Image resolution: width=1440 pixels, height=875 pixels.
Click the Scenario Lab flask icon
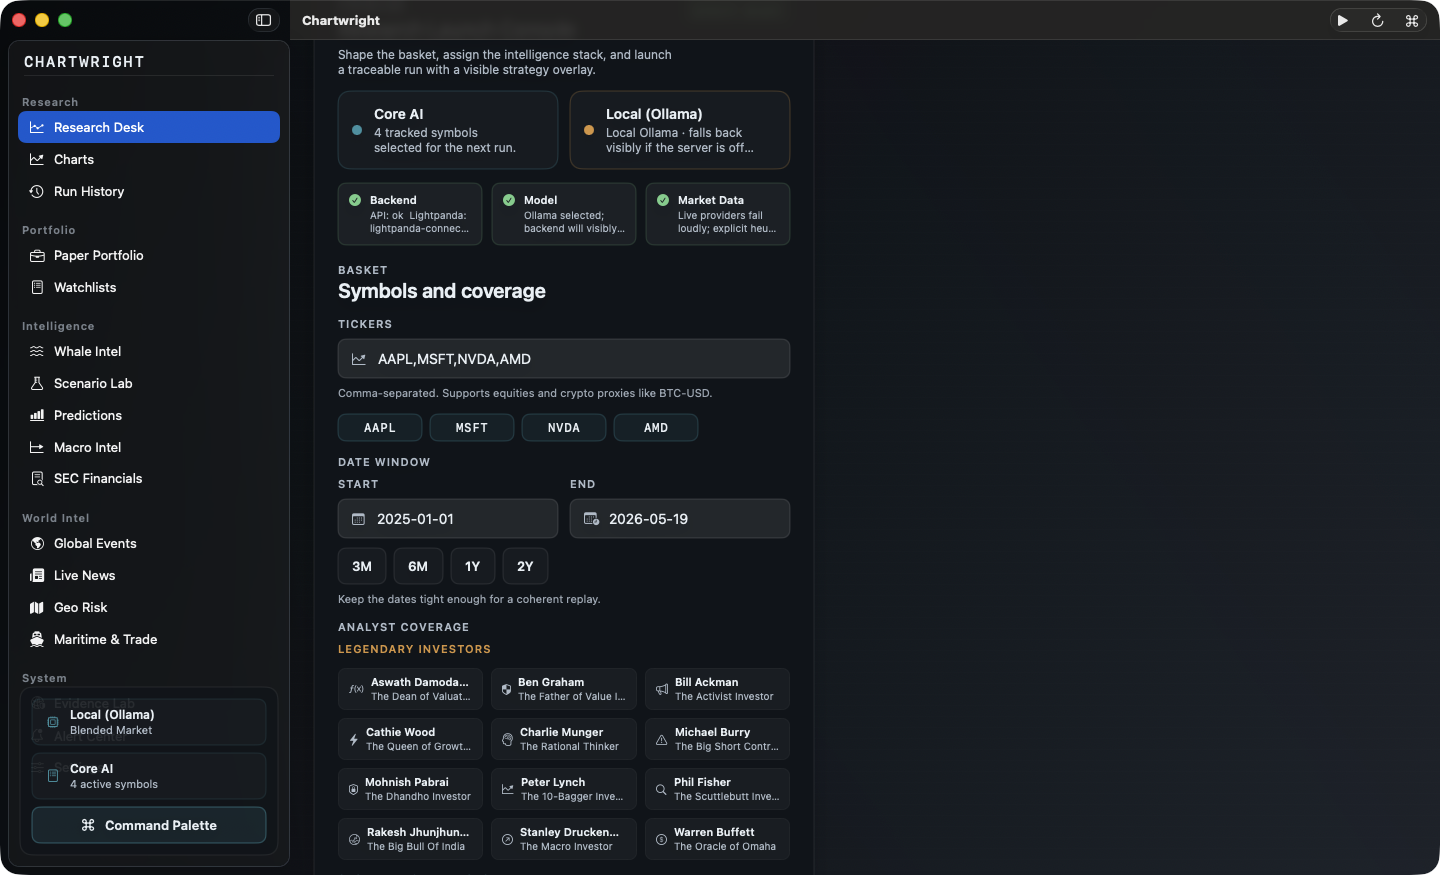tap(37, 383)
